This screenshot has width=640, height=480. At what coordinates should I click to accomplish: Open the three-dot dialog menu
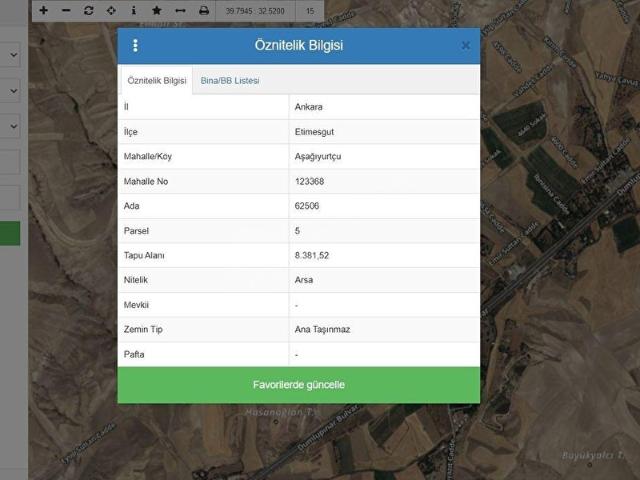136,45
